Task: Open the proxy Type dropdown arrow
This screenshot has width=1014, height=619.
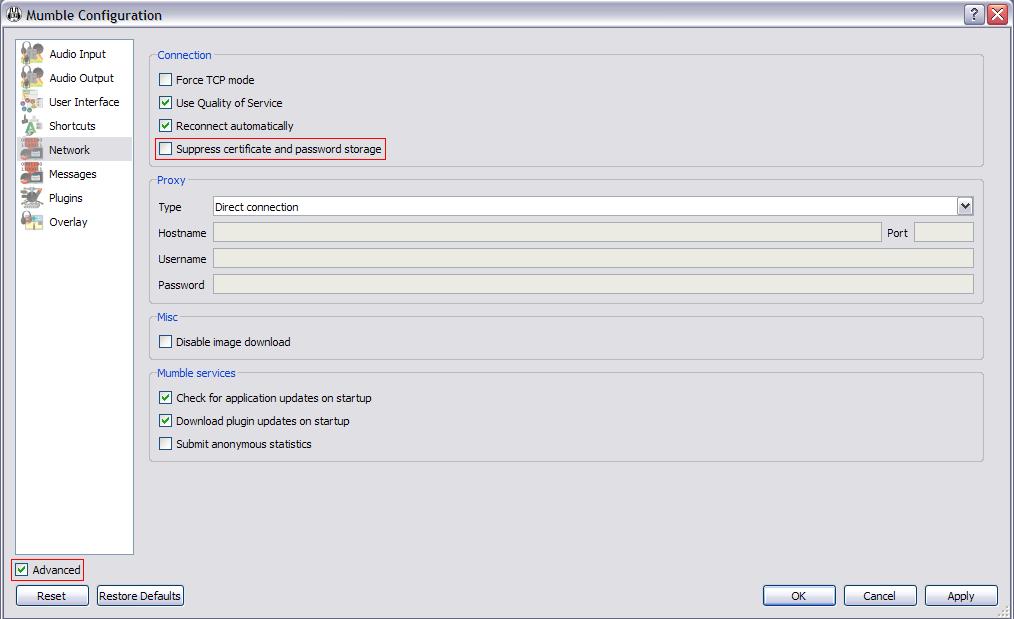Action: tap(965, 206)
